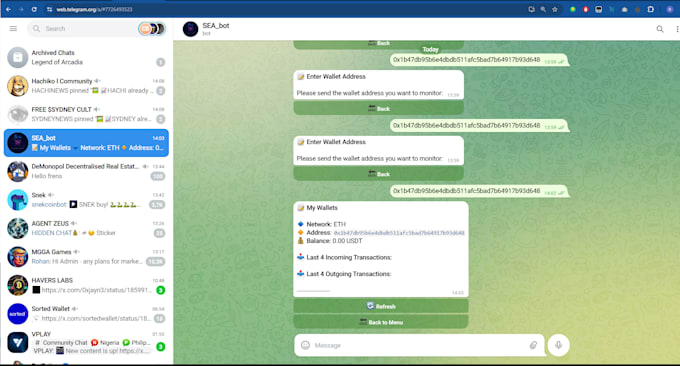
Task: Click the zoom magnifier icon in address bar
Action: tap(543, 9)
